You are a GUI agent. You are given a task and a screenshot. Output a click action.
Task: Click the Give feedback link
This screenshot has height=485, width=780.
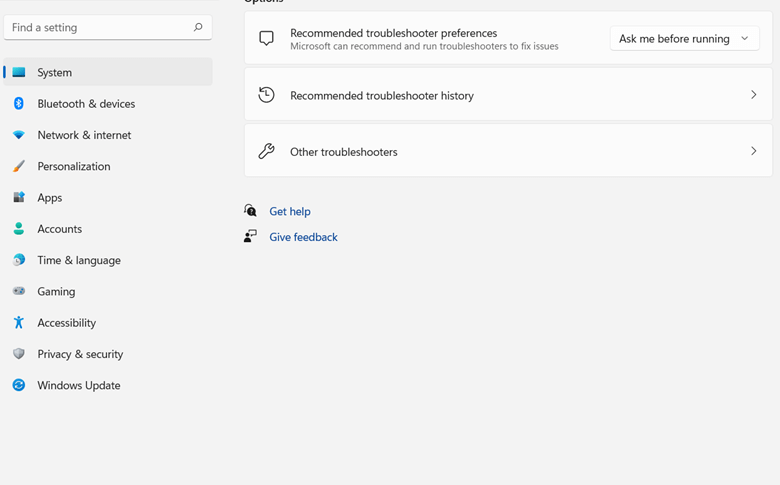[x=303, y=237]
